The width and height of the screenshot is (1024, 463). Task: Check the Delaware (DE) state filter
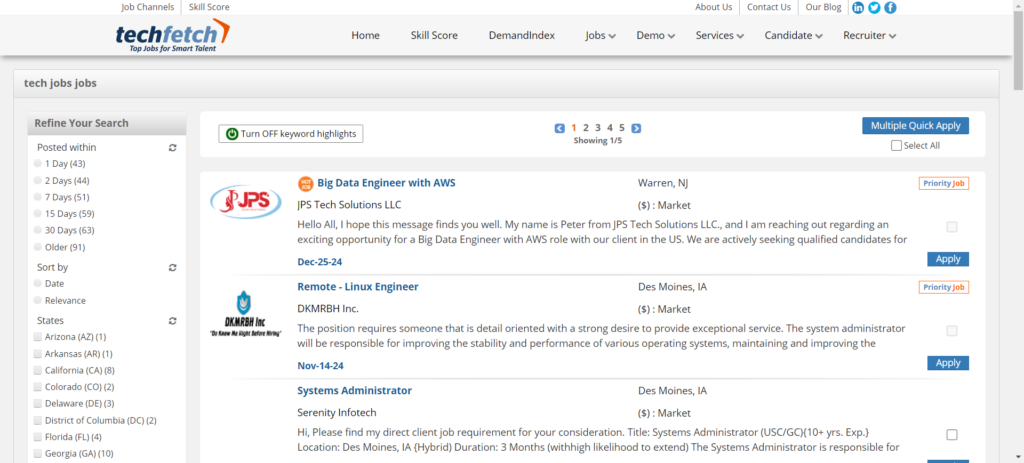tap(38, 404)
